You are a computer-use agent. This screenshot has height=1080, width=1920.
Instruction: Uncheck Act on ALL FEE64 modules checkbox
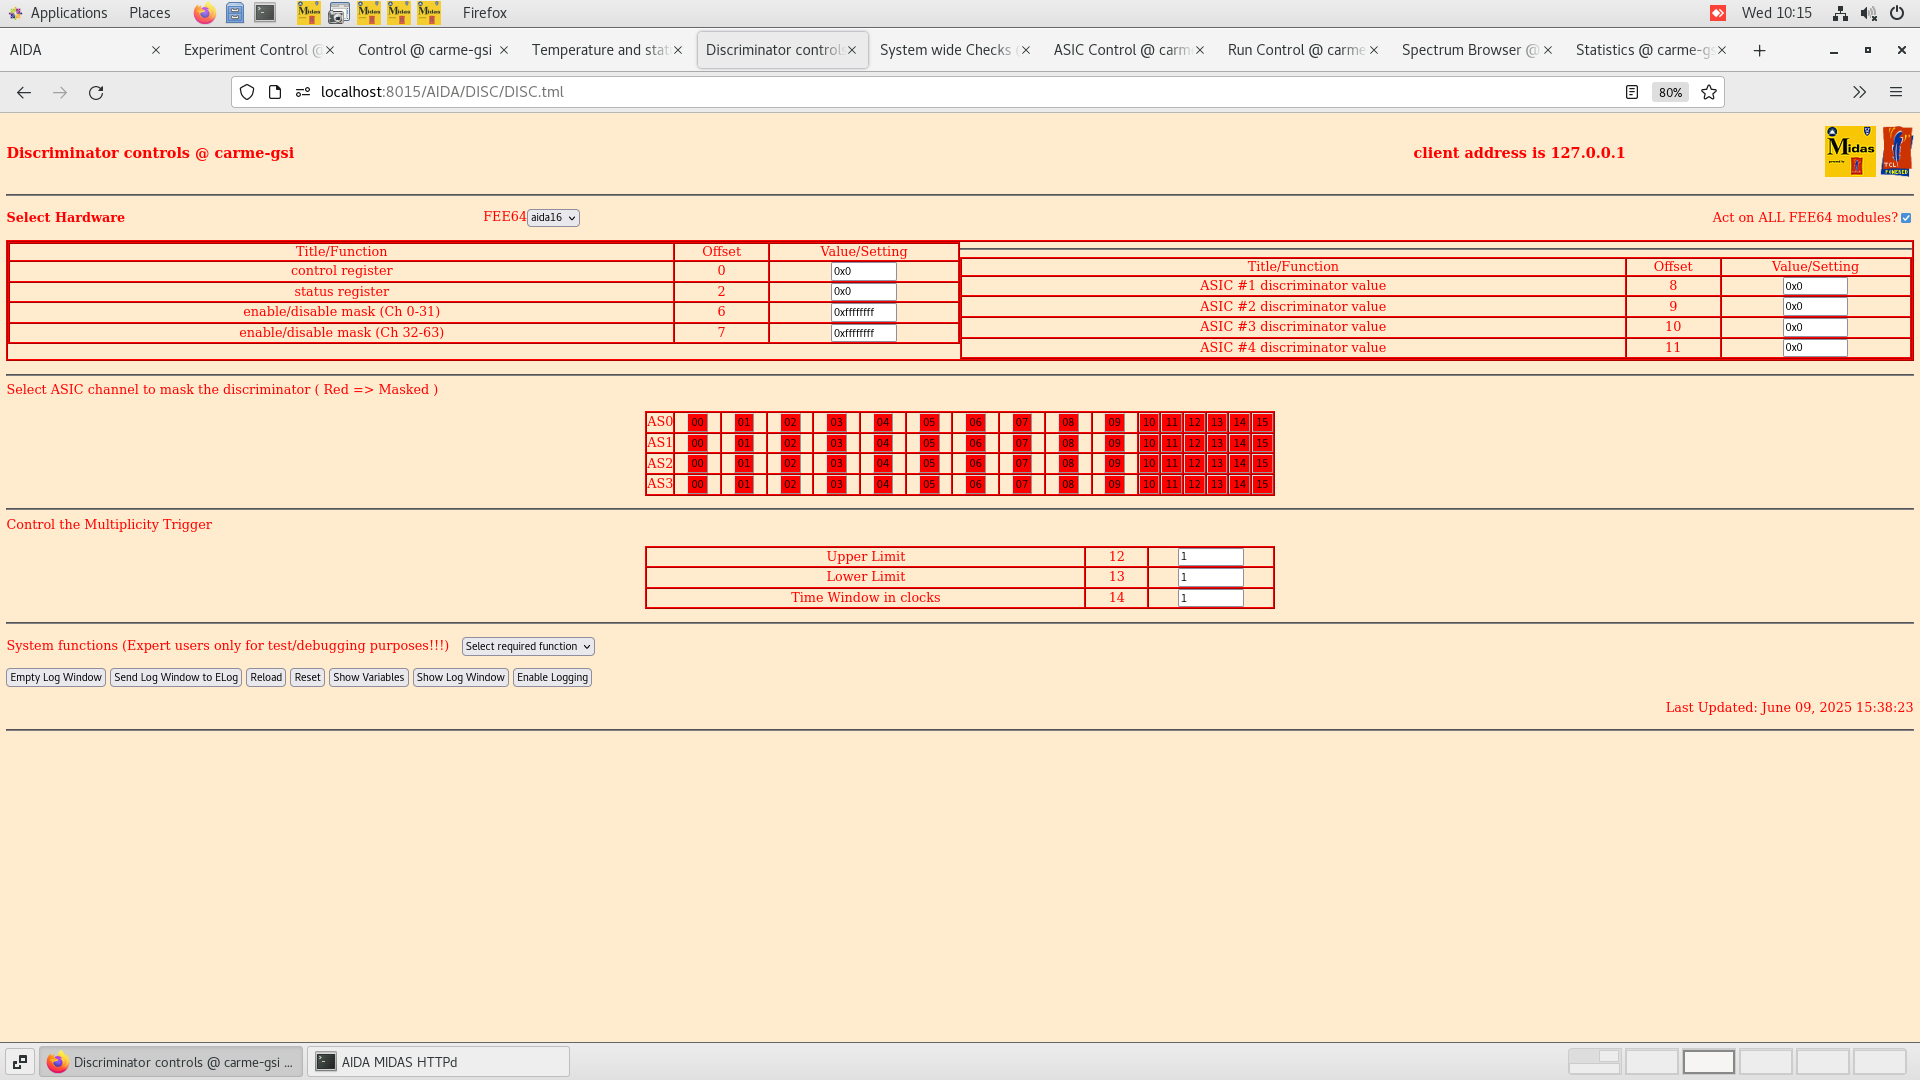click(1906, 218)
